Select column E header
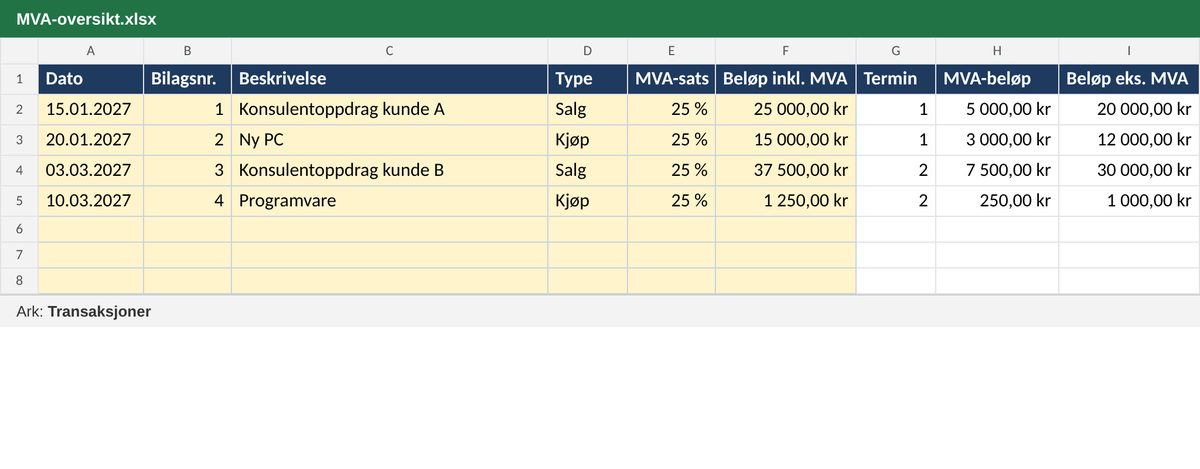This screenshot has width=1200, height=469. pyautogui.click(x=672, y=51)
